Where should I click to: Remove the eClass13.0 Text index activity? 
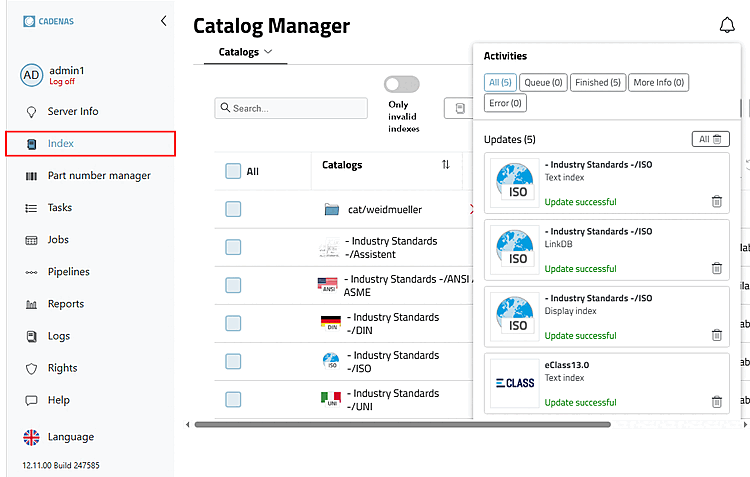716,402
